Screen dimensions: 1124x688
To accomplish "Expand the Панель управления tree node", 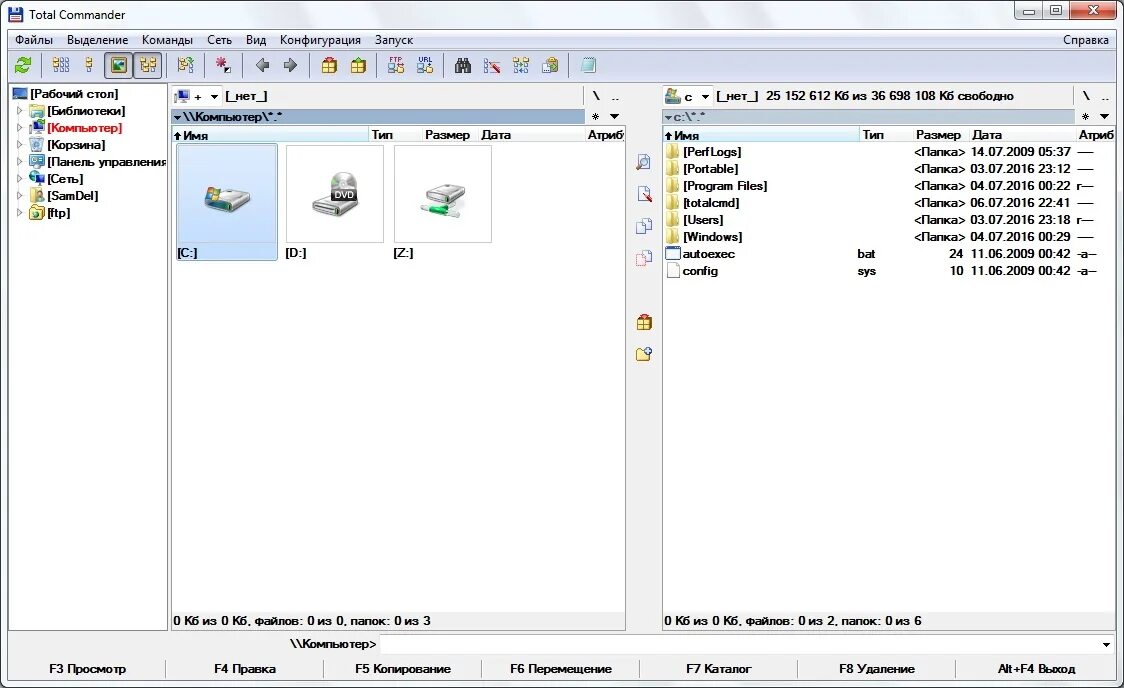I will 19,162.
